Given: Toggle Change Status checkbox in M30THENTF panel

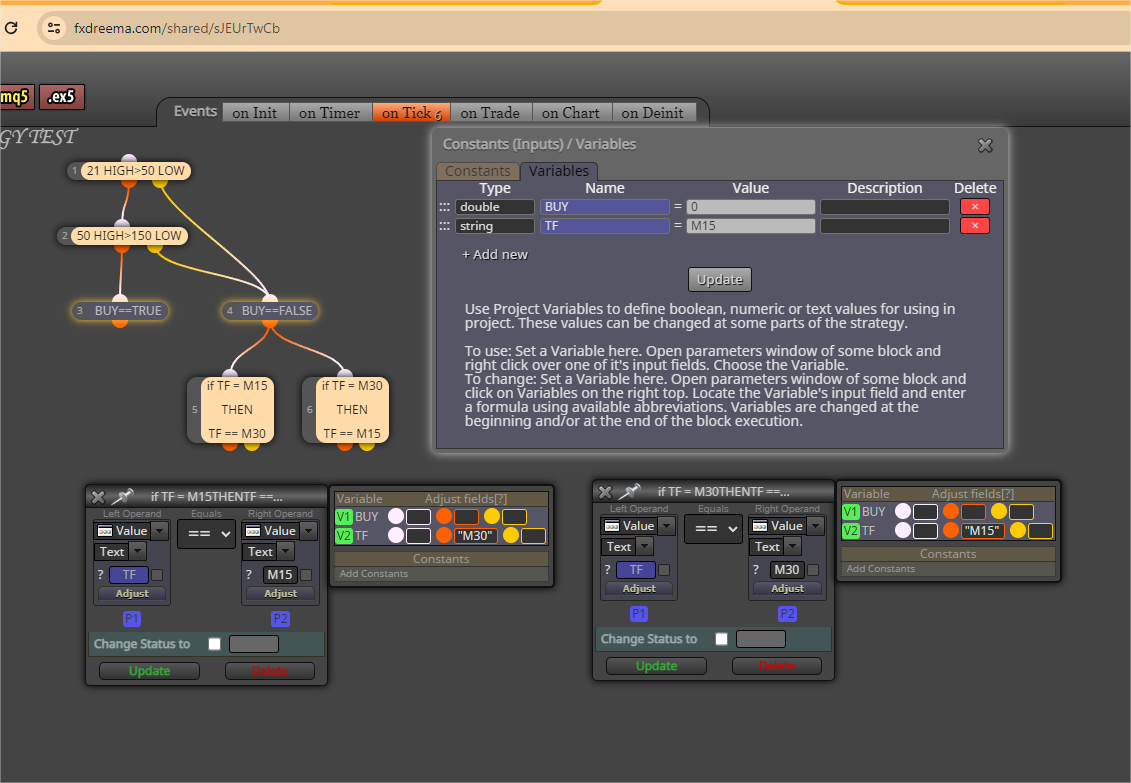Looking at the screenshot, I should tap(721, 639).
